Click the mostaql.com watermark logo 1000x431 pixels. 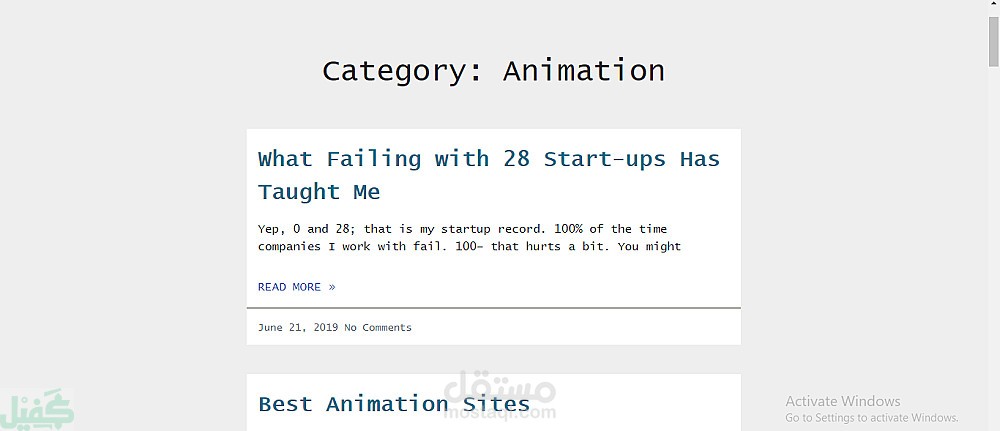pyautogui.click(x=499, y=396)
